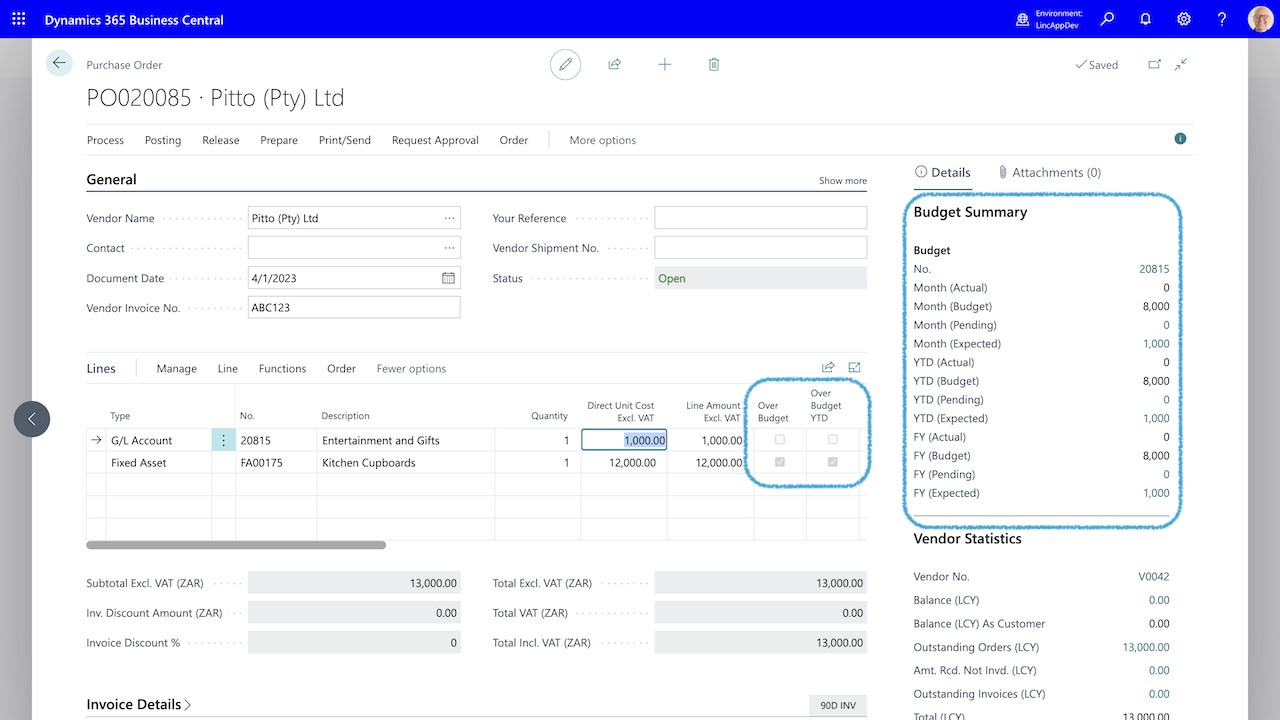
Task: Click the share icon in Lines section
Action: (828, 368)
